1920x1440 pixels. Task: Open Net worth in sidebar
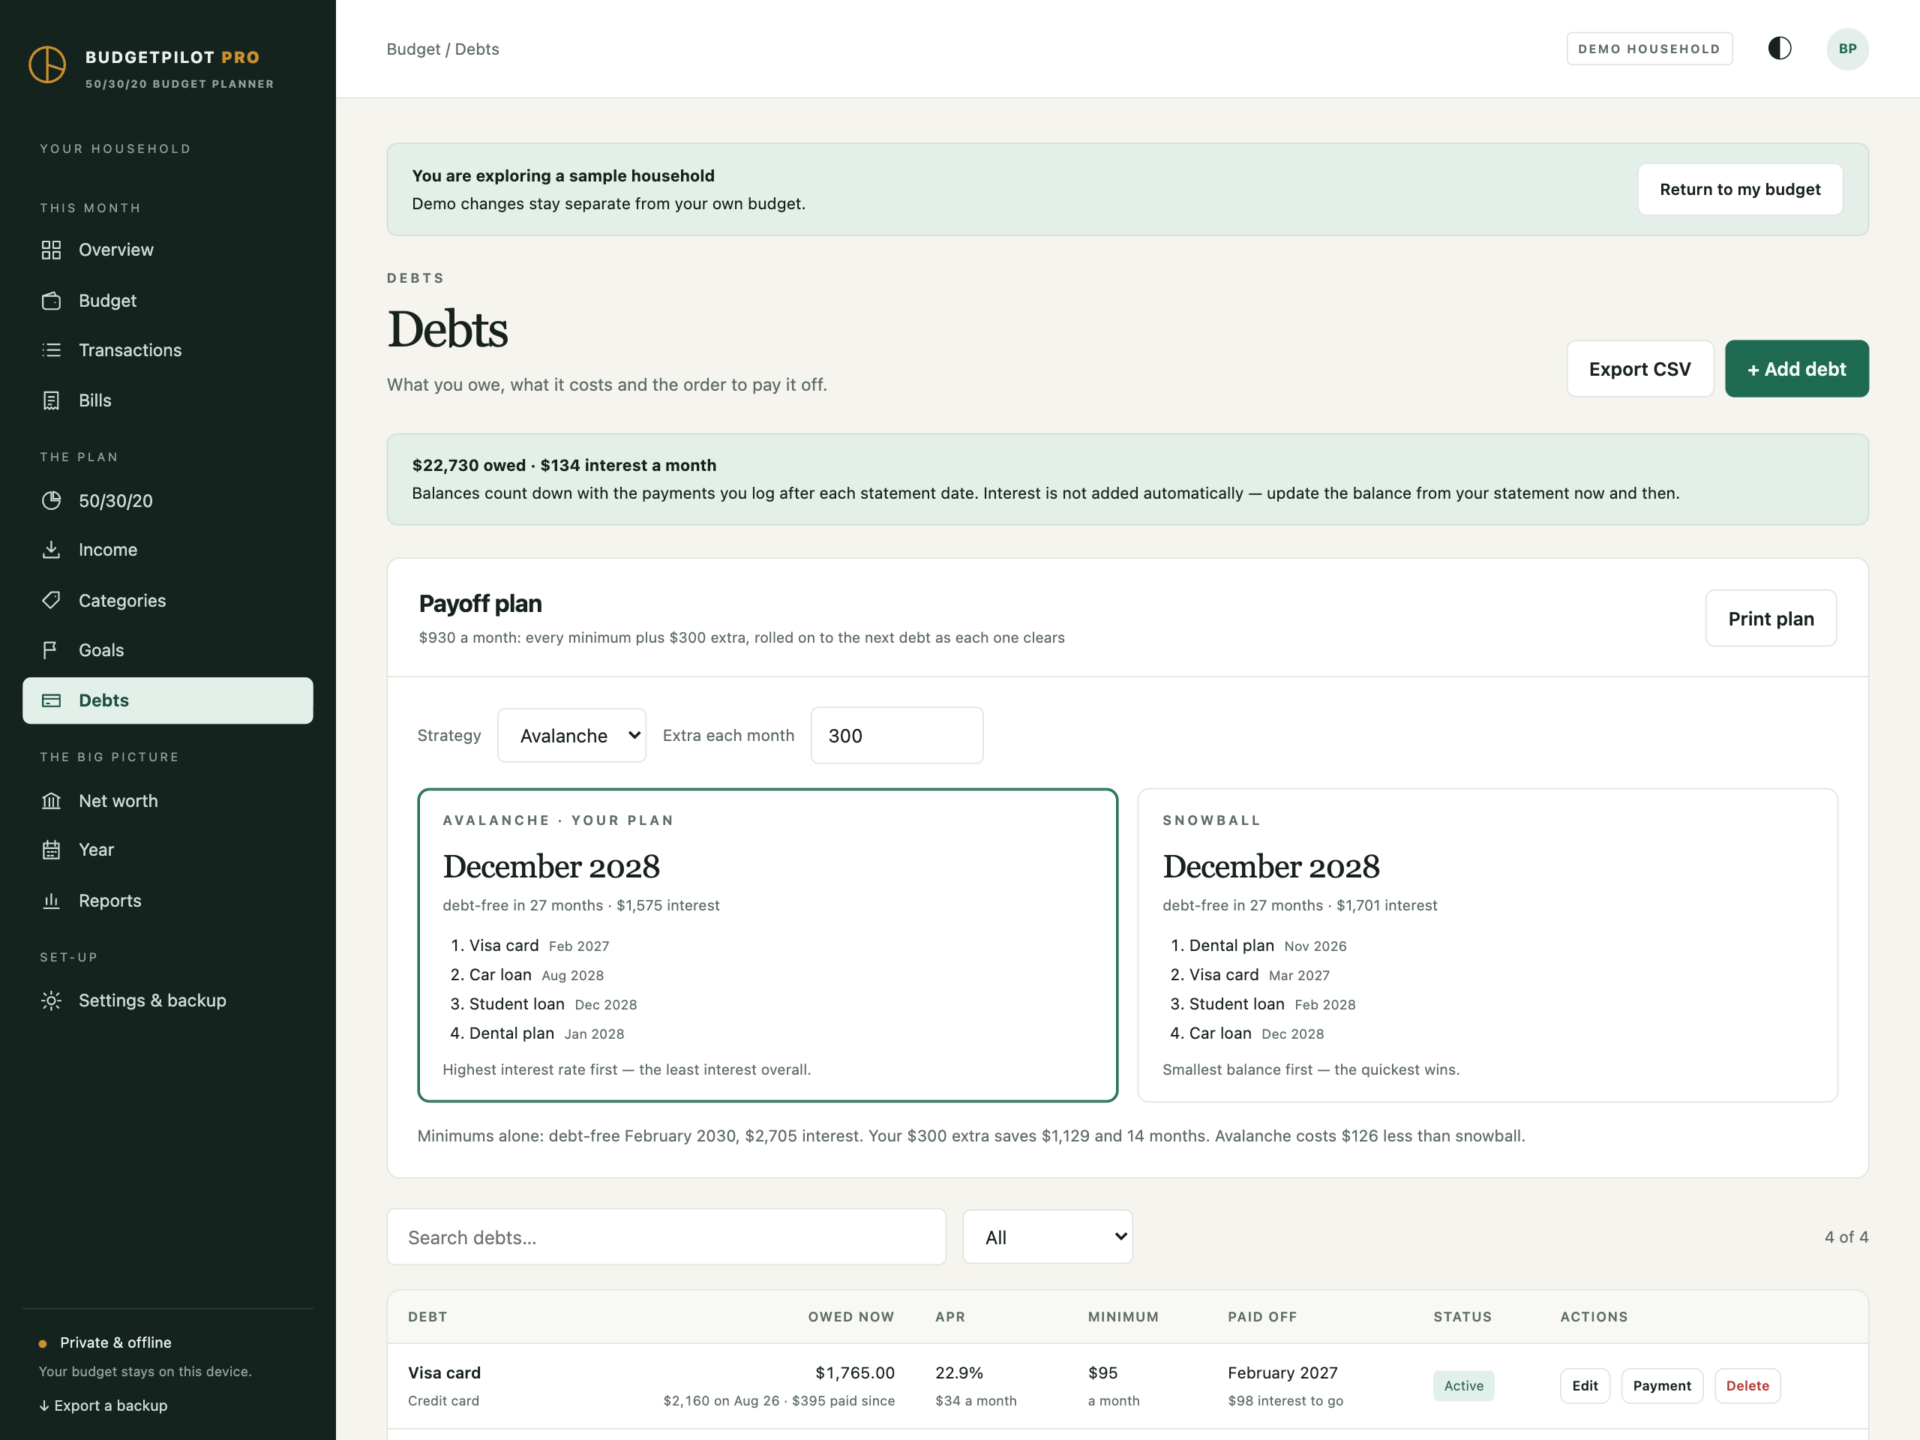point(168,801)
